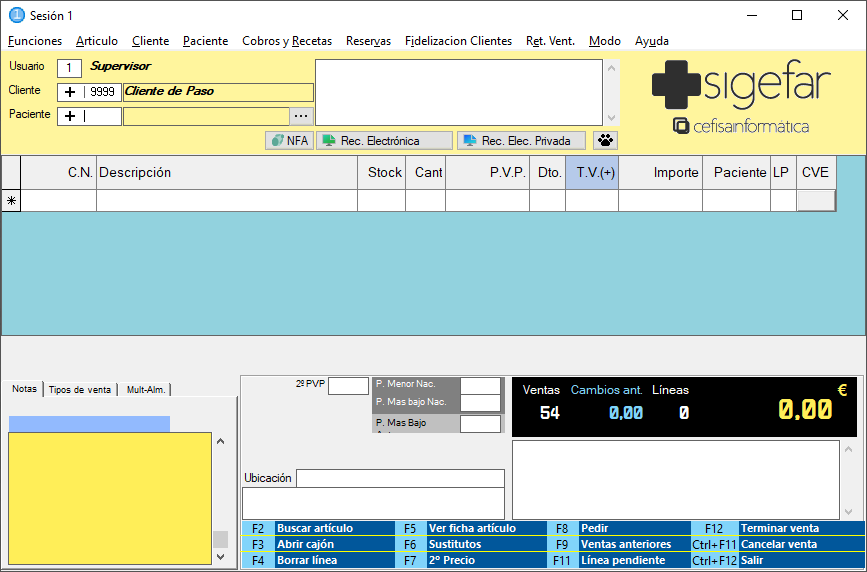Click the Descripción column header
867x572 pixels.
pos(227,173)
